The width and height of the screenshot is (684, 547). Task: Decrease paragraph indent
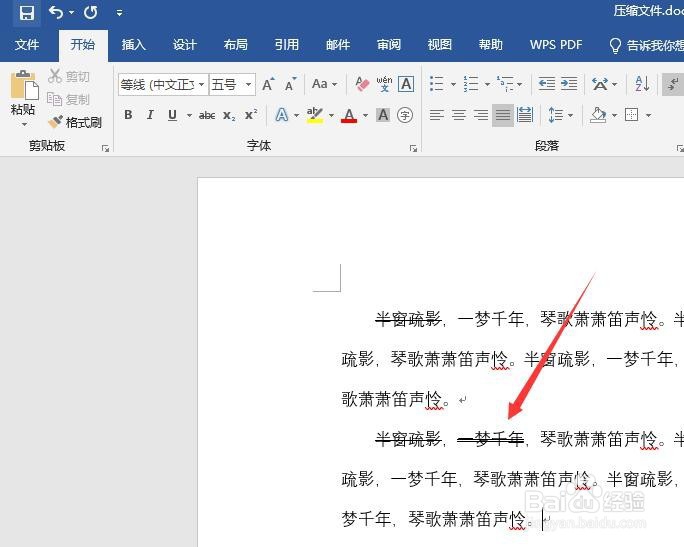point(547,83)
